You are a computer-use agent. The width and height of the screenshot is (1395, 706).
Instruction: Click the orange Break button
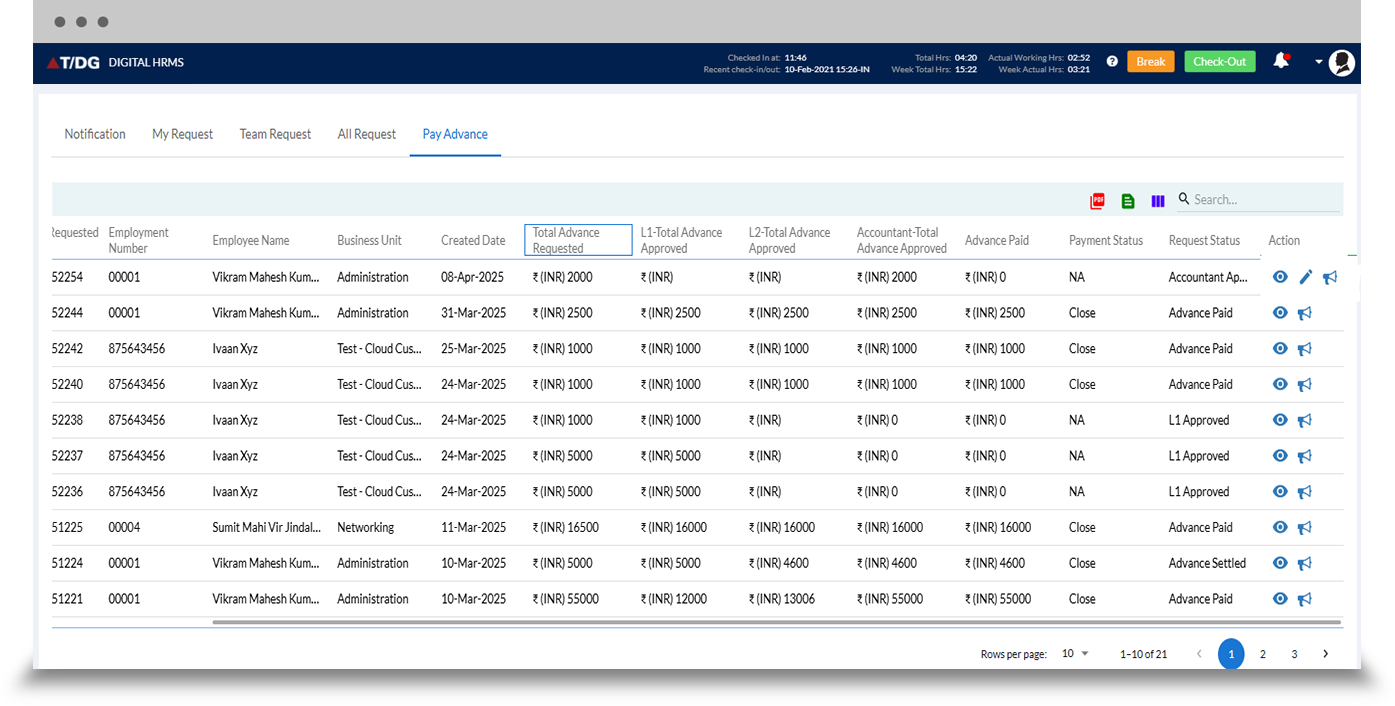tap(1151, 62)
